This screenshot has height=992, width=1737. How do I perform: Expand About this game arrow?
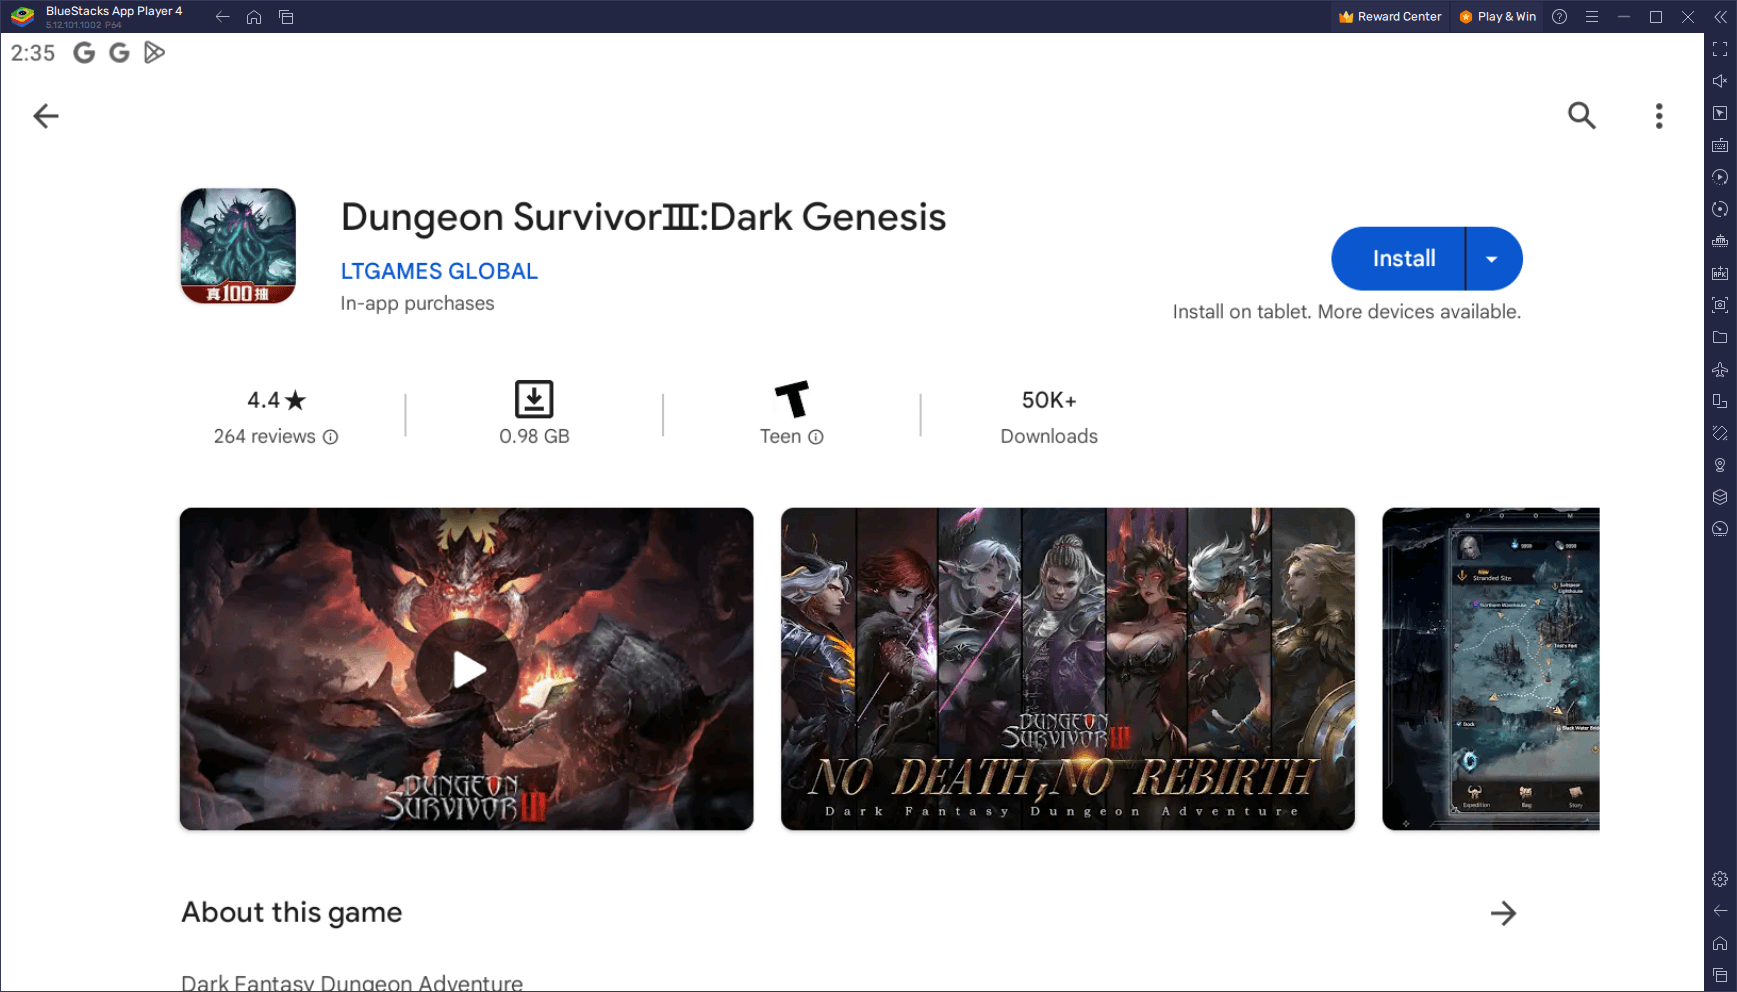click(x=1503, y=913)
